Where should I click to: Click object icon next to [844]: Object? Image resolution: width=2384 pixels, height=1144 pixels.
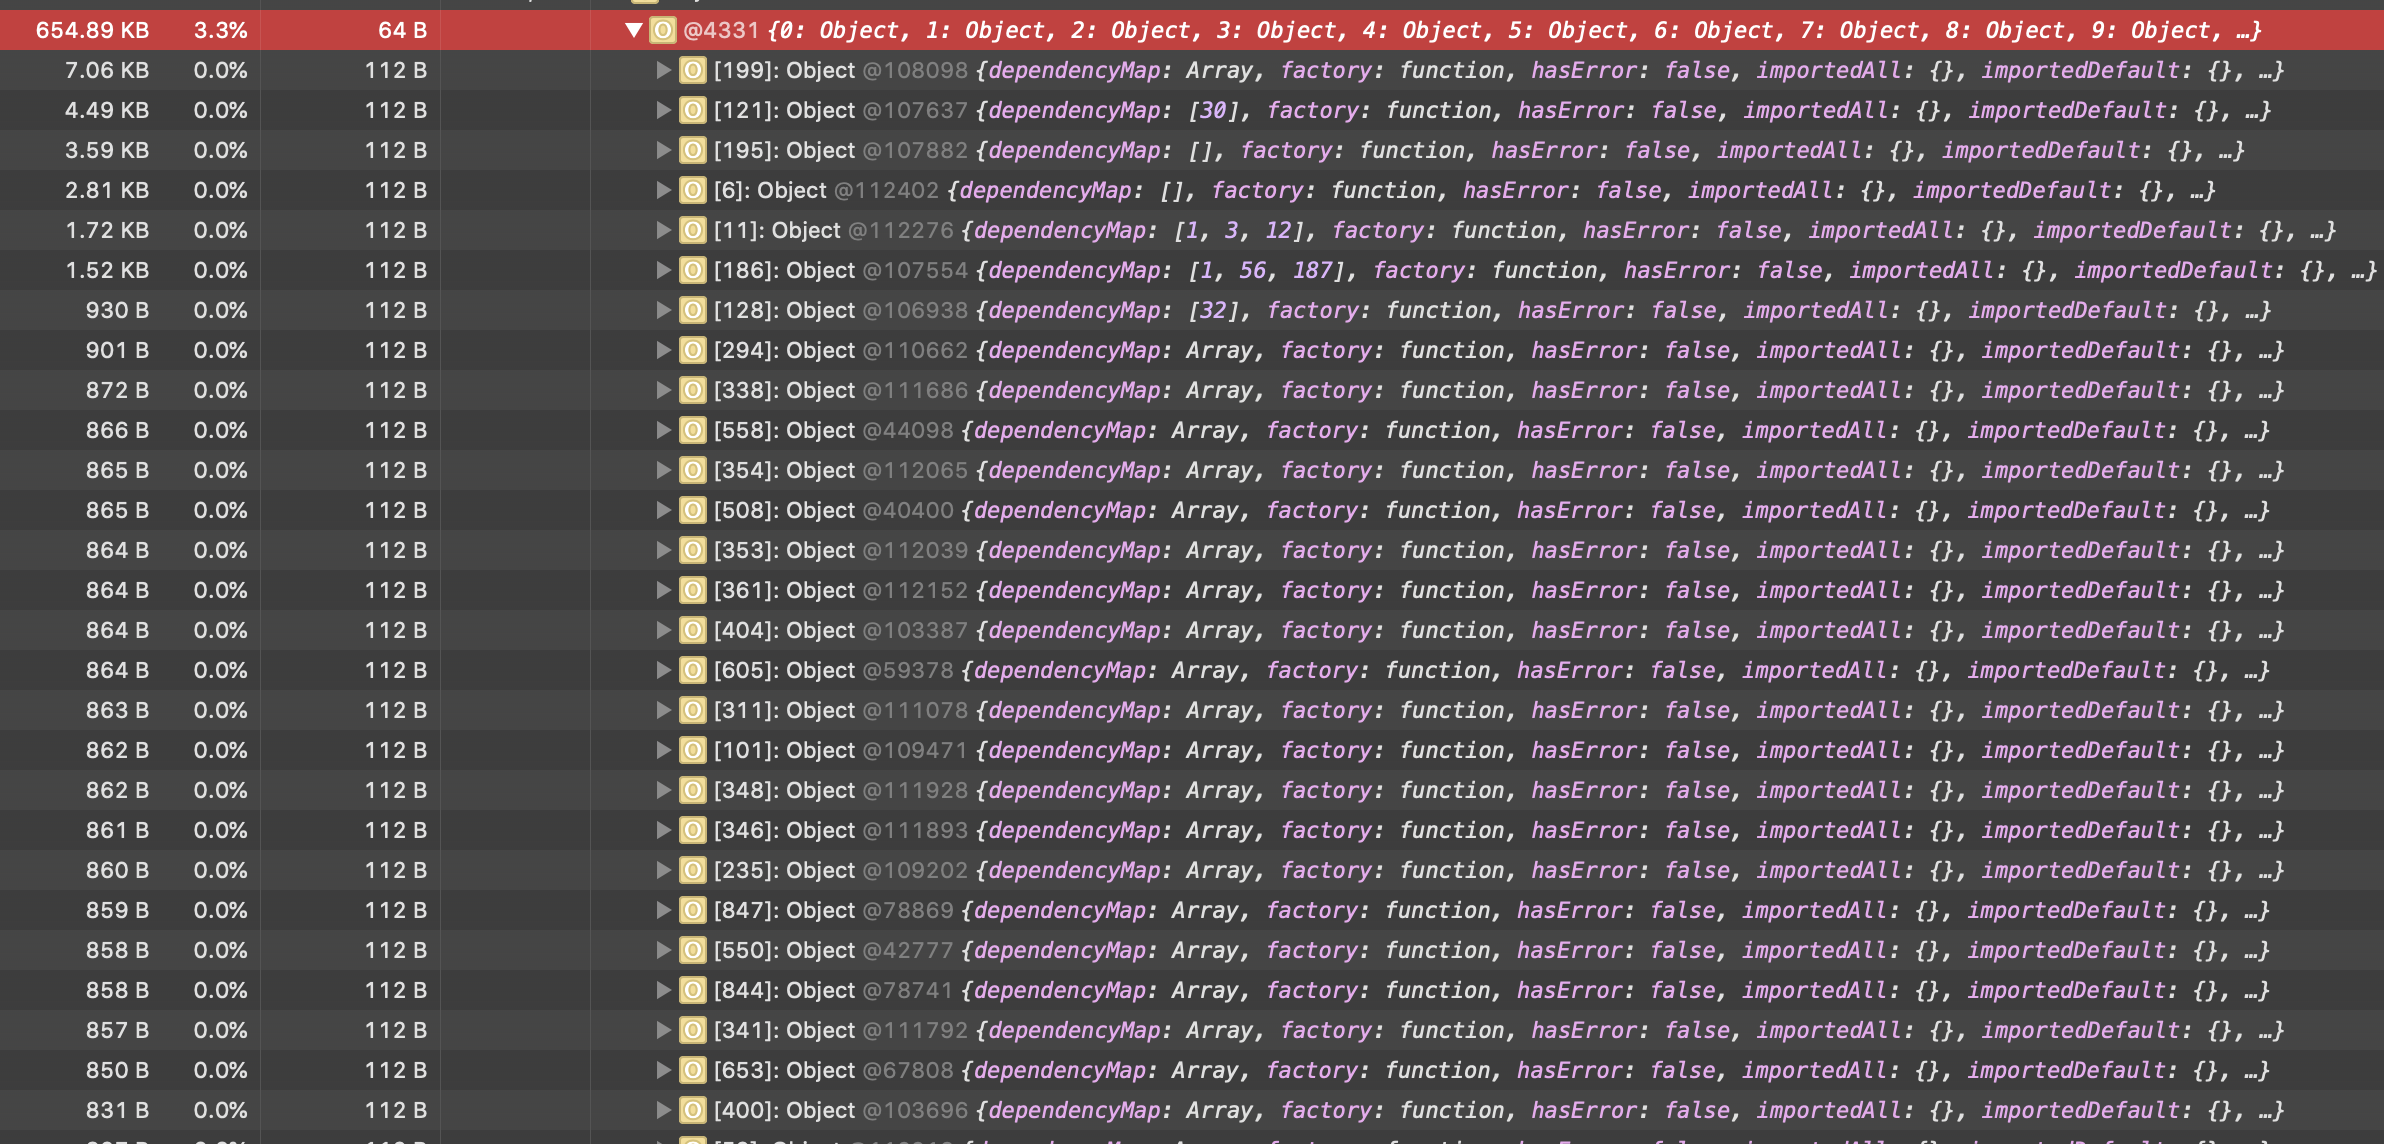pyautogui.click(x=693, y=990)
